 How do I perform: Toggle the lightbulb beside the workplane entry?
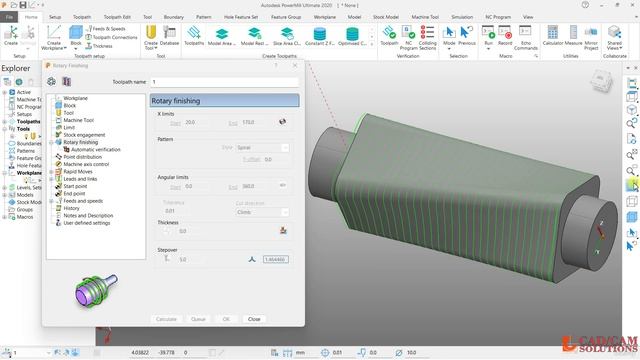(27, 180)
